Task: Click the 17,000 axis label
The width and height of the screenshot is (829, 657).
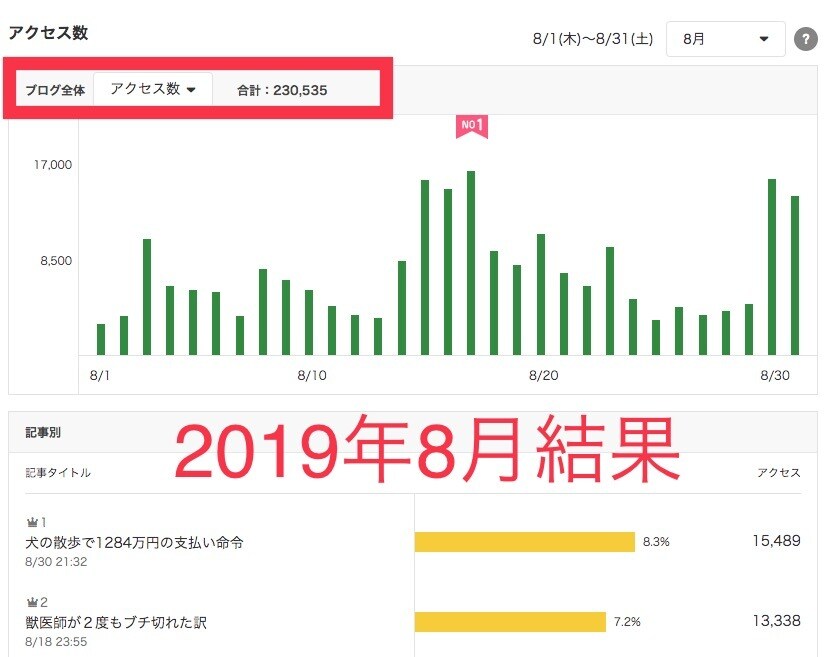Action: tap(53, 165)
